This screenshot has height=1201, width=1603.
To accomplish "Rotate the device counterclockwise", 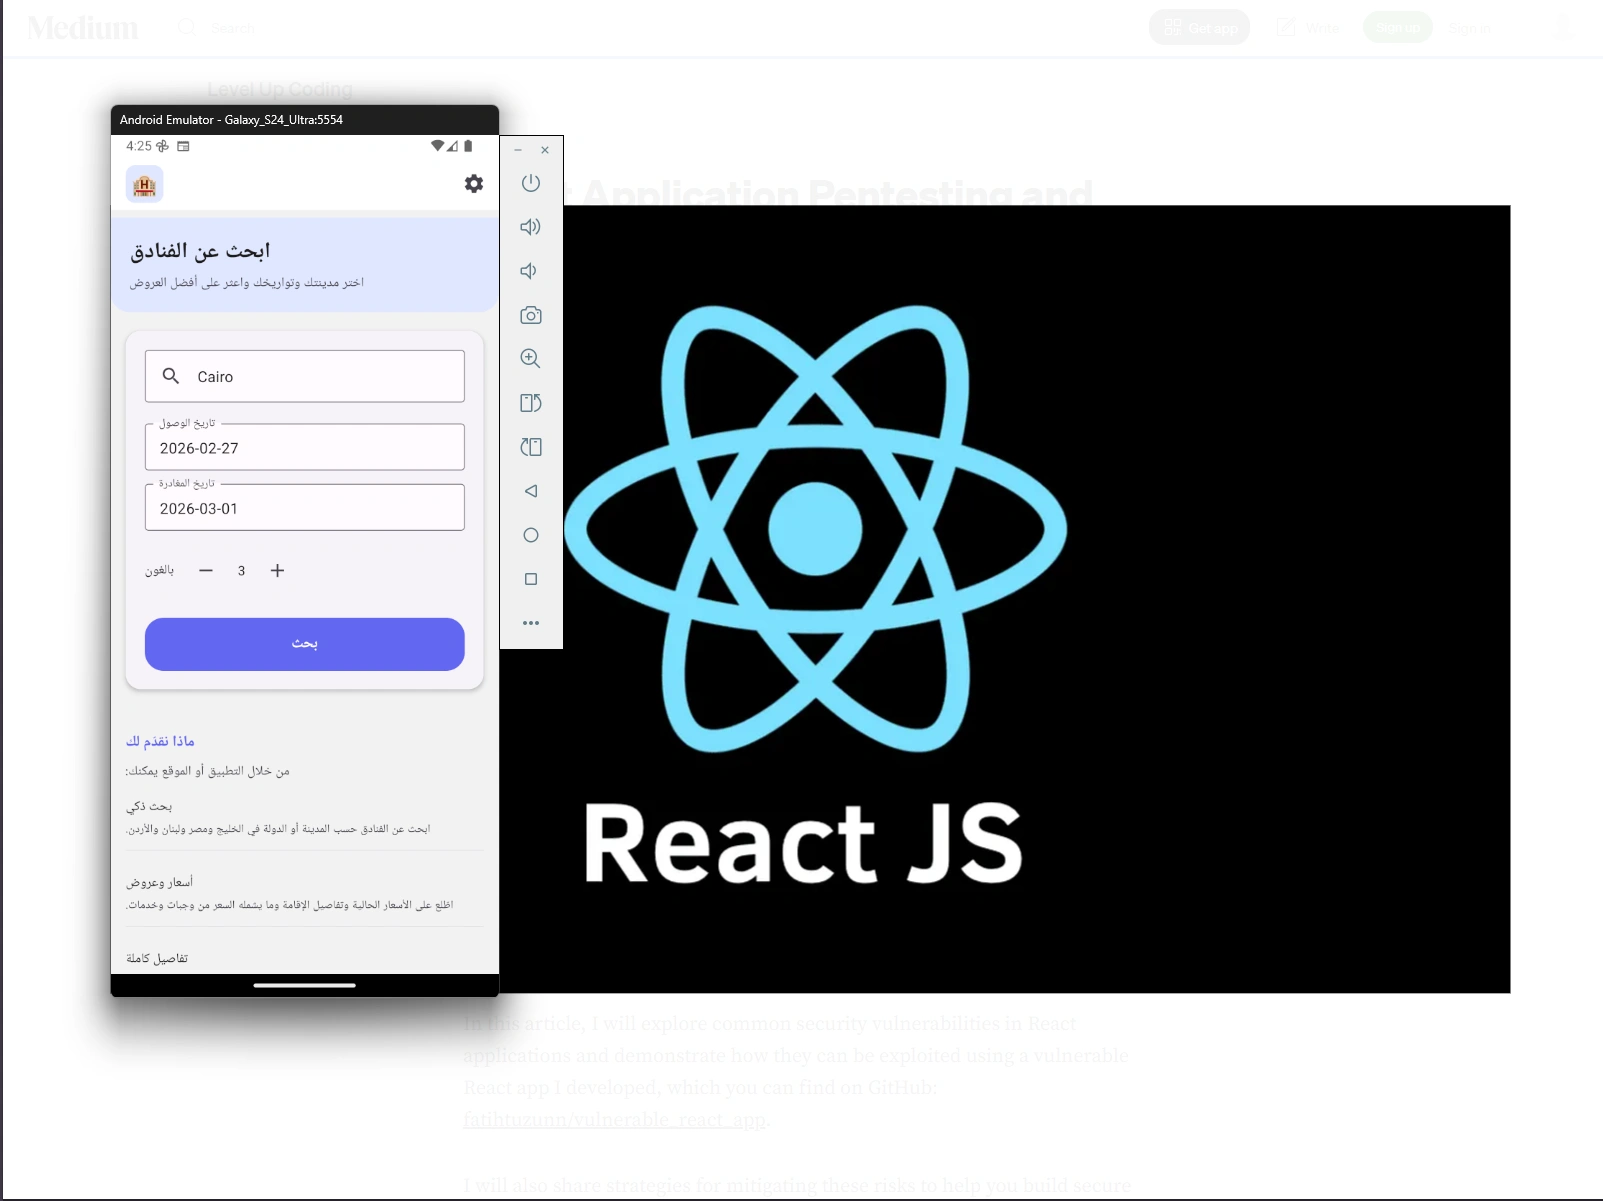I will (531, 403).
